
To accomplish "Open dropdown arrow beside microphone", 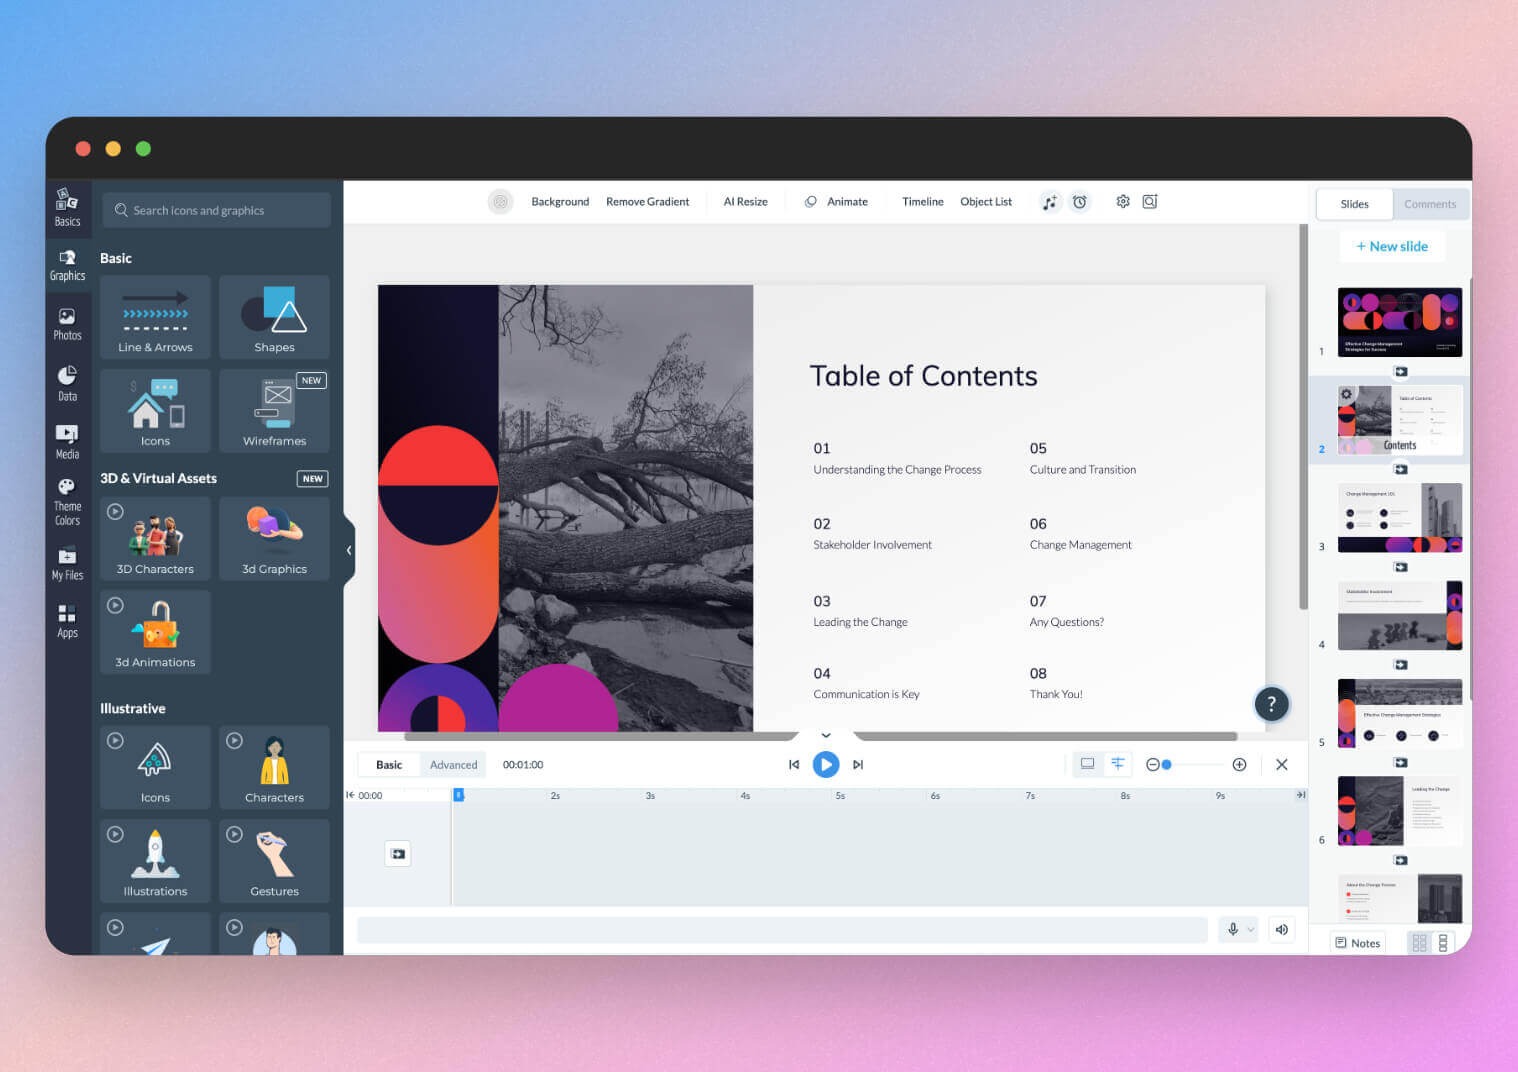I will click(1250, 930).
